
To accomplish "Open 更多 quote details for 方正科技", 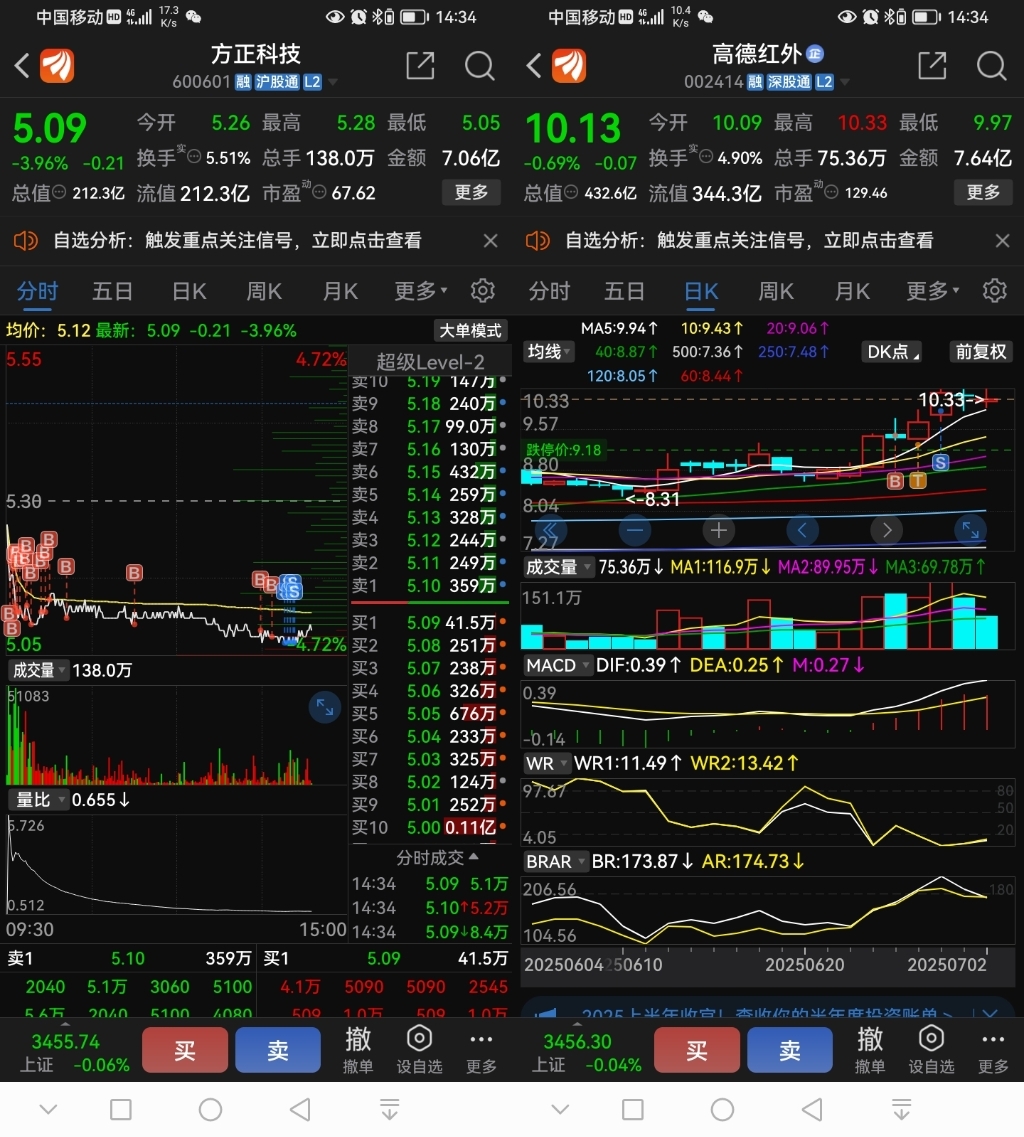I will [x=471, y=192].
